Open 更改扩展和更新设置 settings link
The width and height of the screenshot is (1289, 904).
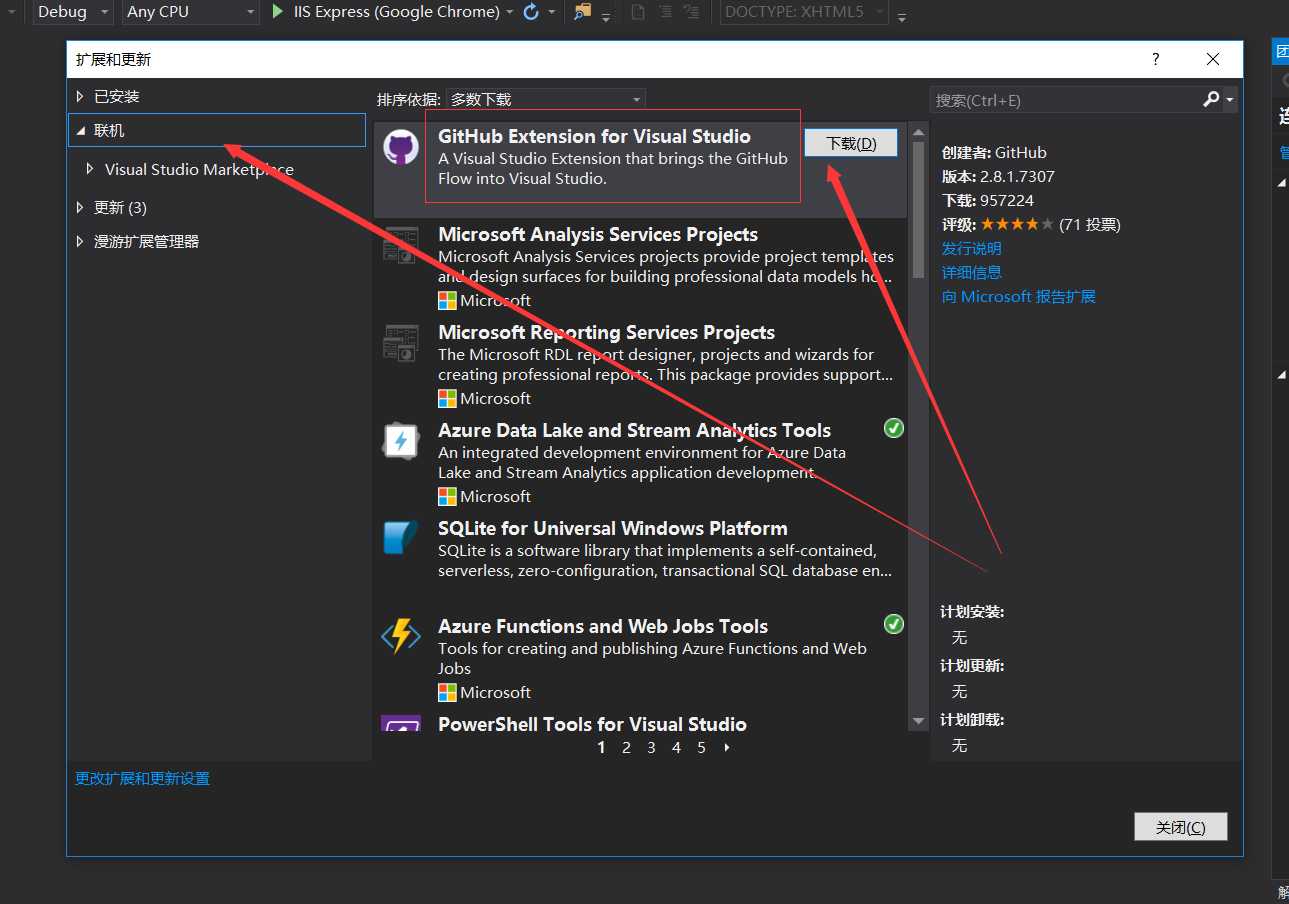142,778
